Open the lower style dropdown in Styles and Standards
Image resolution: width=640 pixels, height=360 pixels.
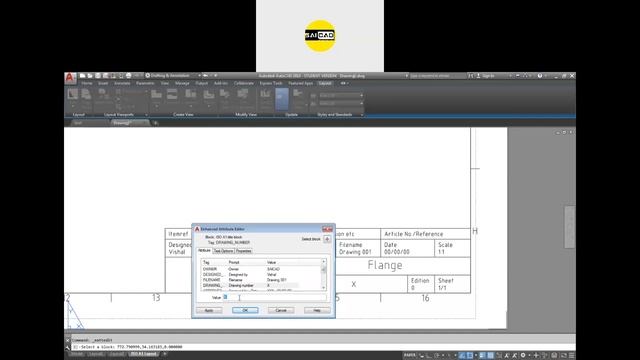point(341,104)
